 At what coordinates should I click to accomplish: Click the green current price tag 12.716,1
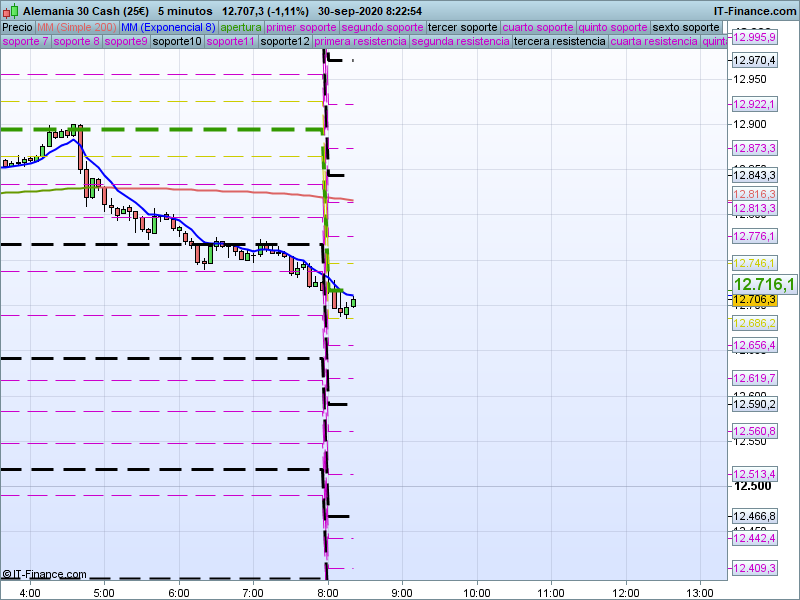pyautogui.click(x=764, y=285)
